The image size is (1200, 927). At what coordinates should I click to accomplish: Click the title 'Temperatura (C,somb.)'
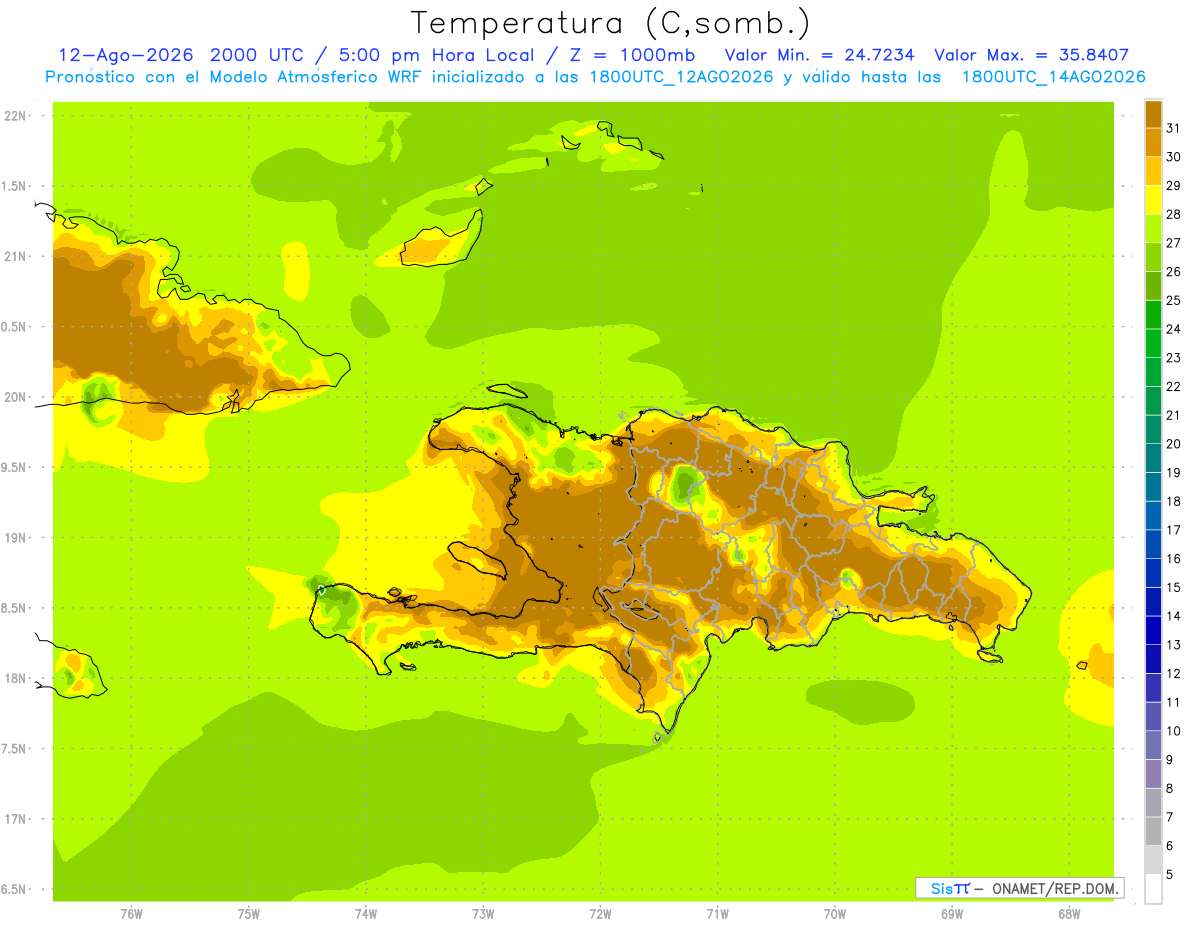click(610, 23)
